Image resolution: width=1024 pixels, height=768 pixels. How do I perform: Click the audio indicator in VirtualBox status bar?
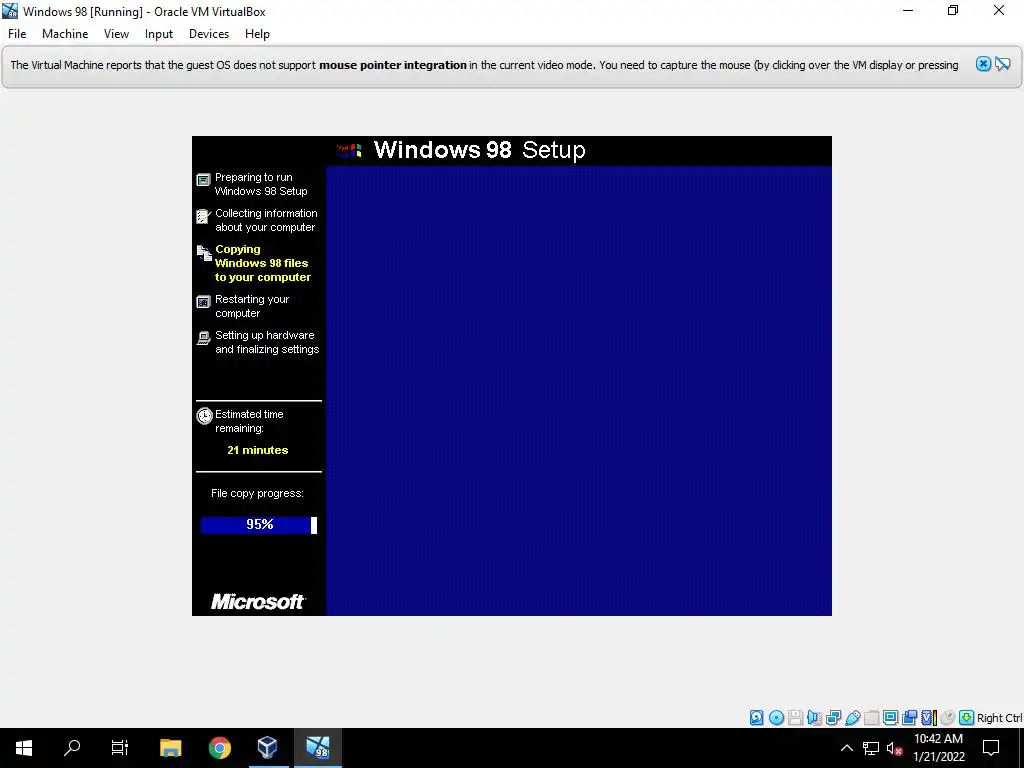(x=814, y=718)
